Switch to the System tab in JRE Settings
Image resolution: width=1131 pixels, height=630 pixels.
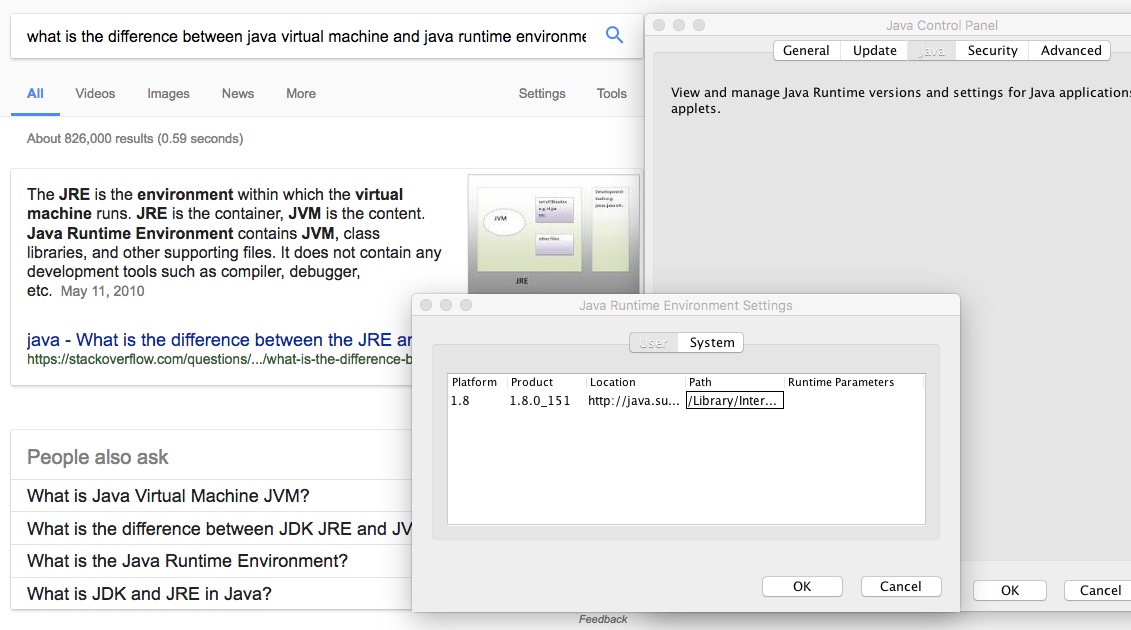click(711, 343)
